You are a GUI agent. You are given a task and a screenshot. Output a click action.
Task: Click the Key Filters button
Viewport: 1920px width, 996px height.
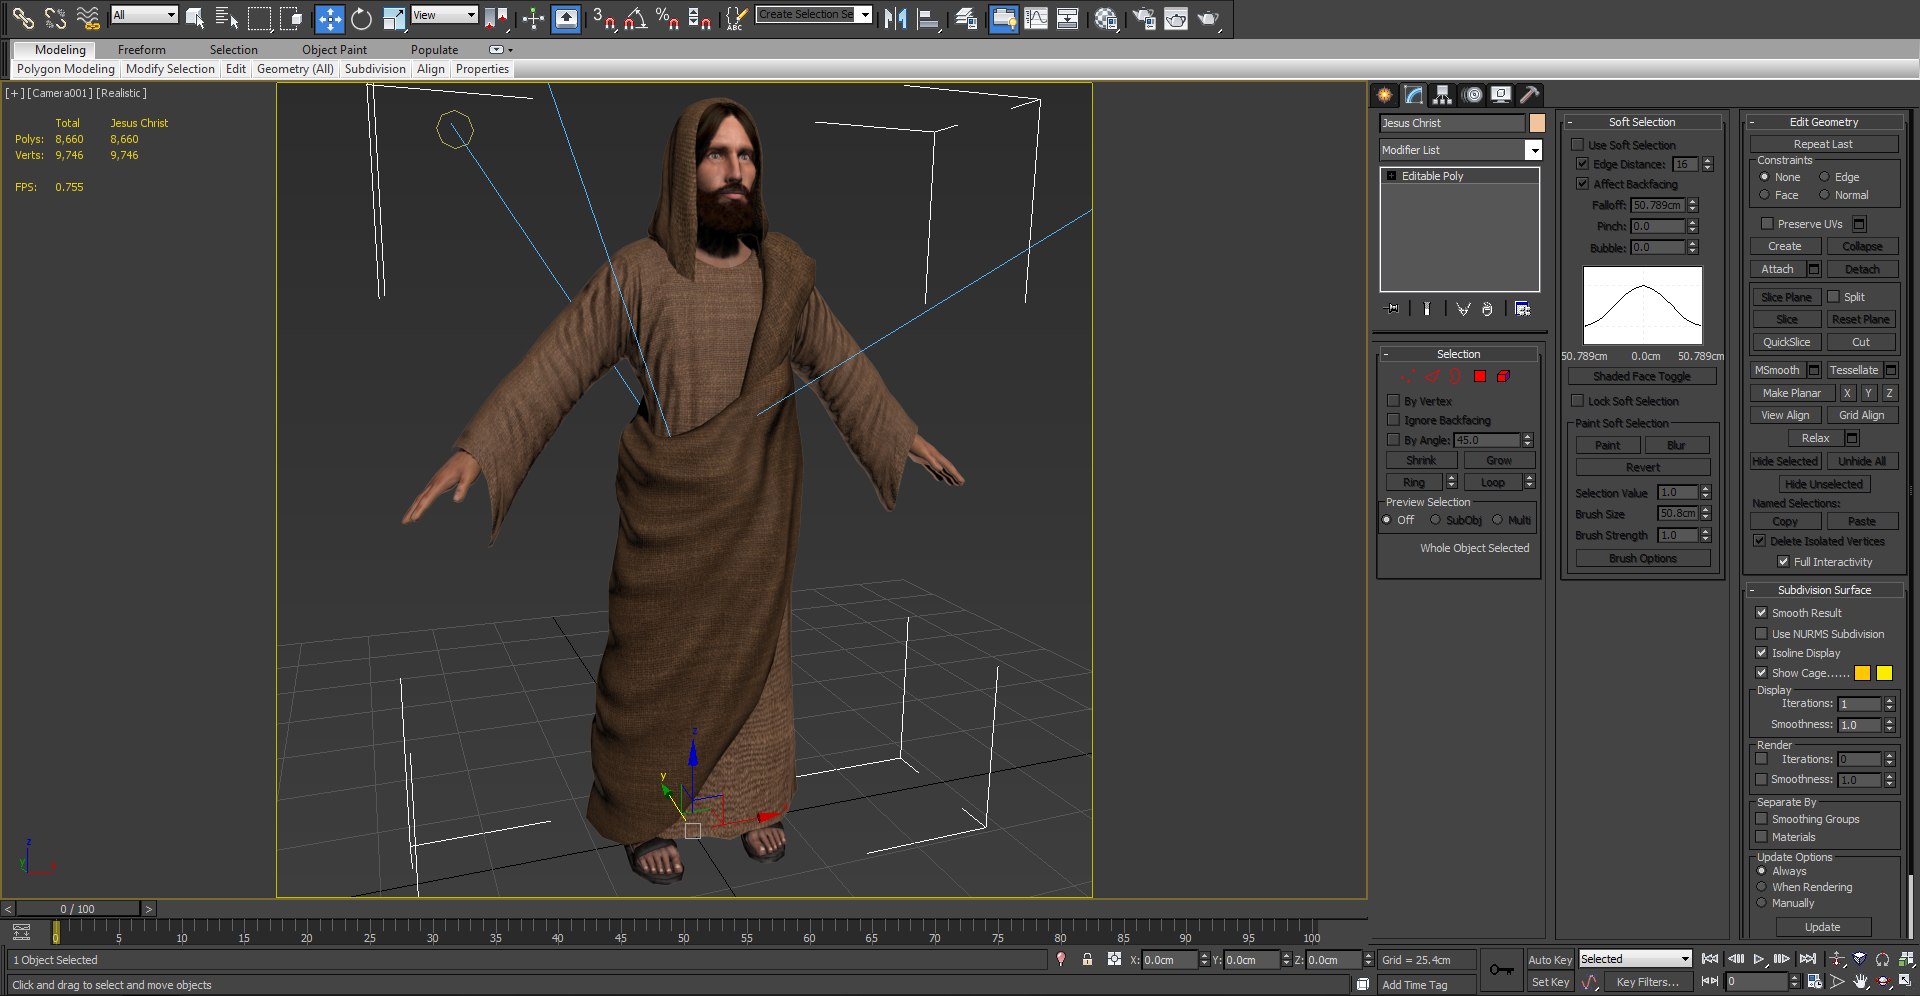(1648, 982)
